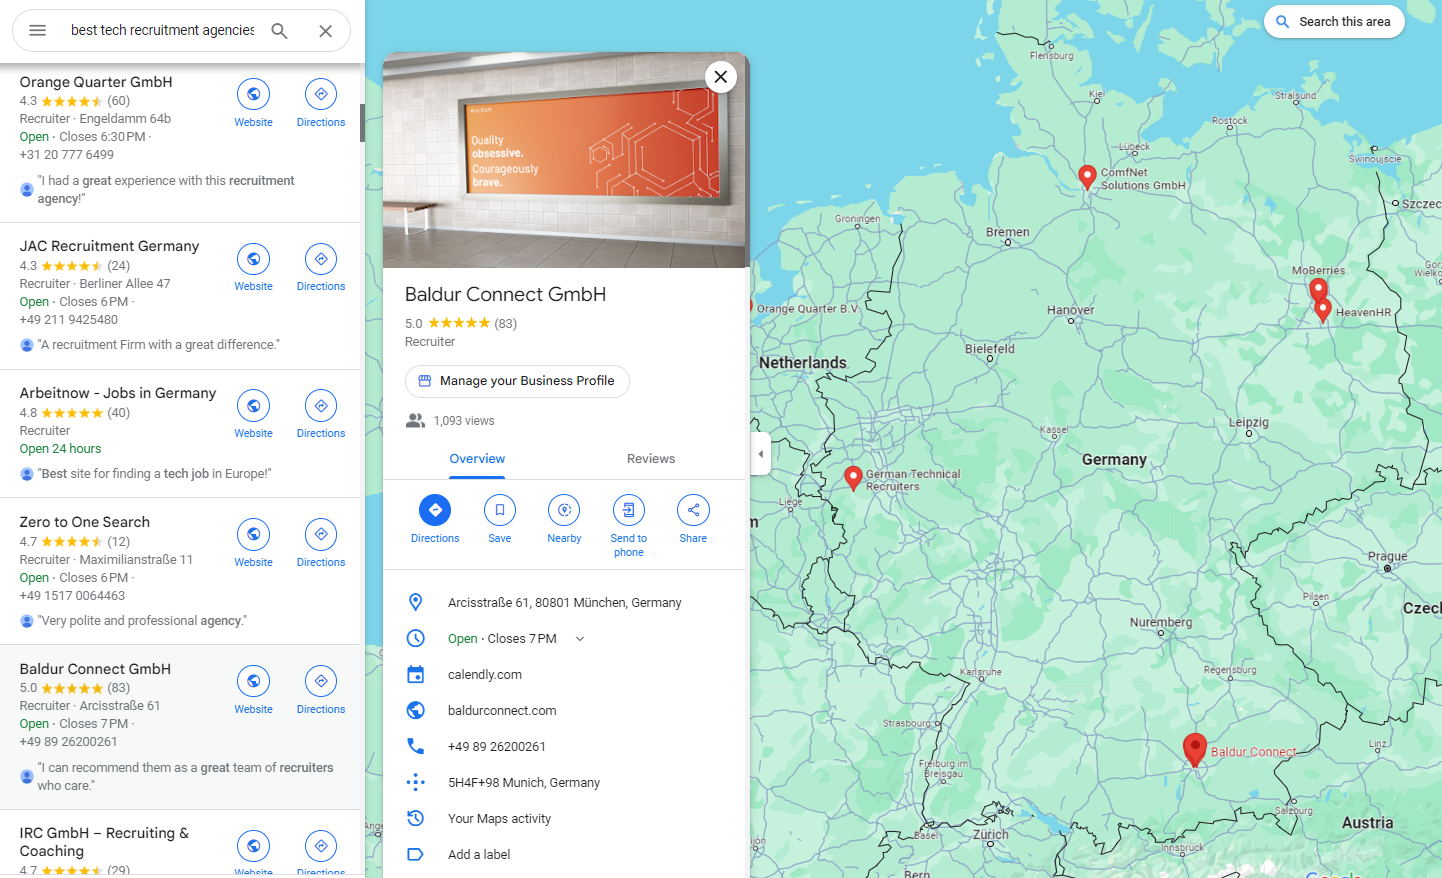The height and width of the screenshot is (878, 1442).
Task: Copy address Arcisstraße 61 München
Action: coord(566,603)
